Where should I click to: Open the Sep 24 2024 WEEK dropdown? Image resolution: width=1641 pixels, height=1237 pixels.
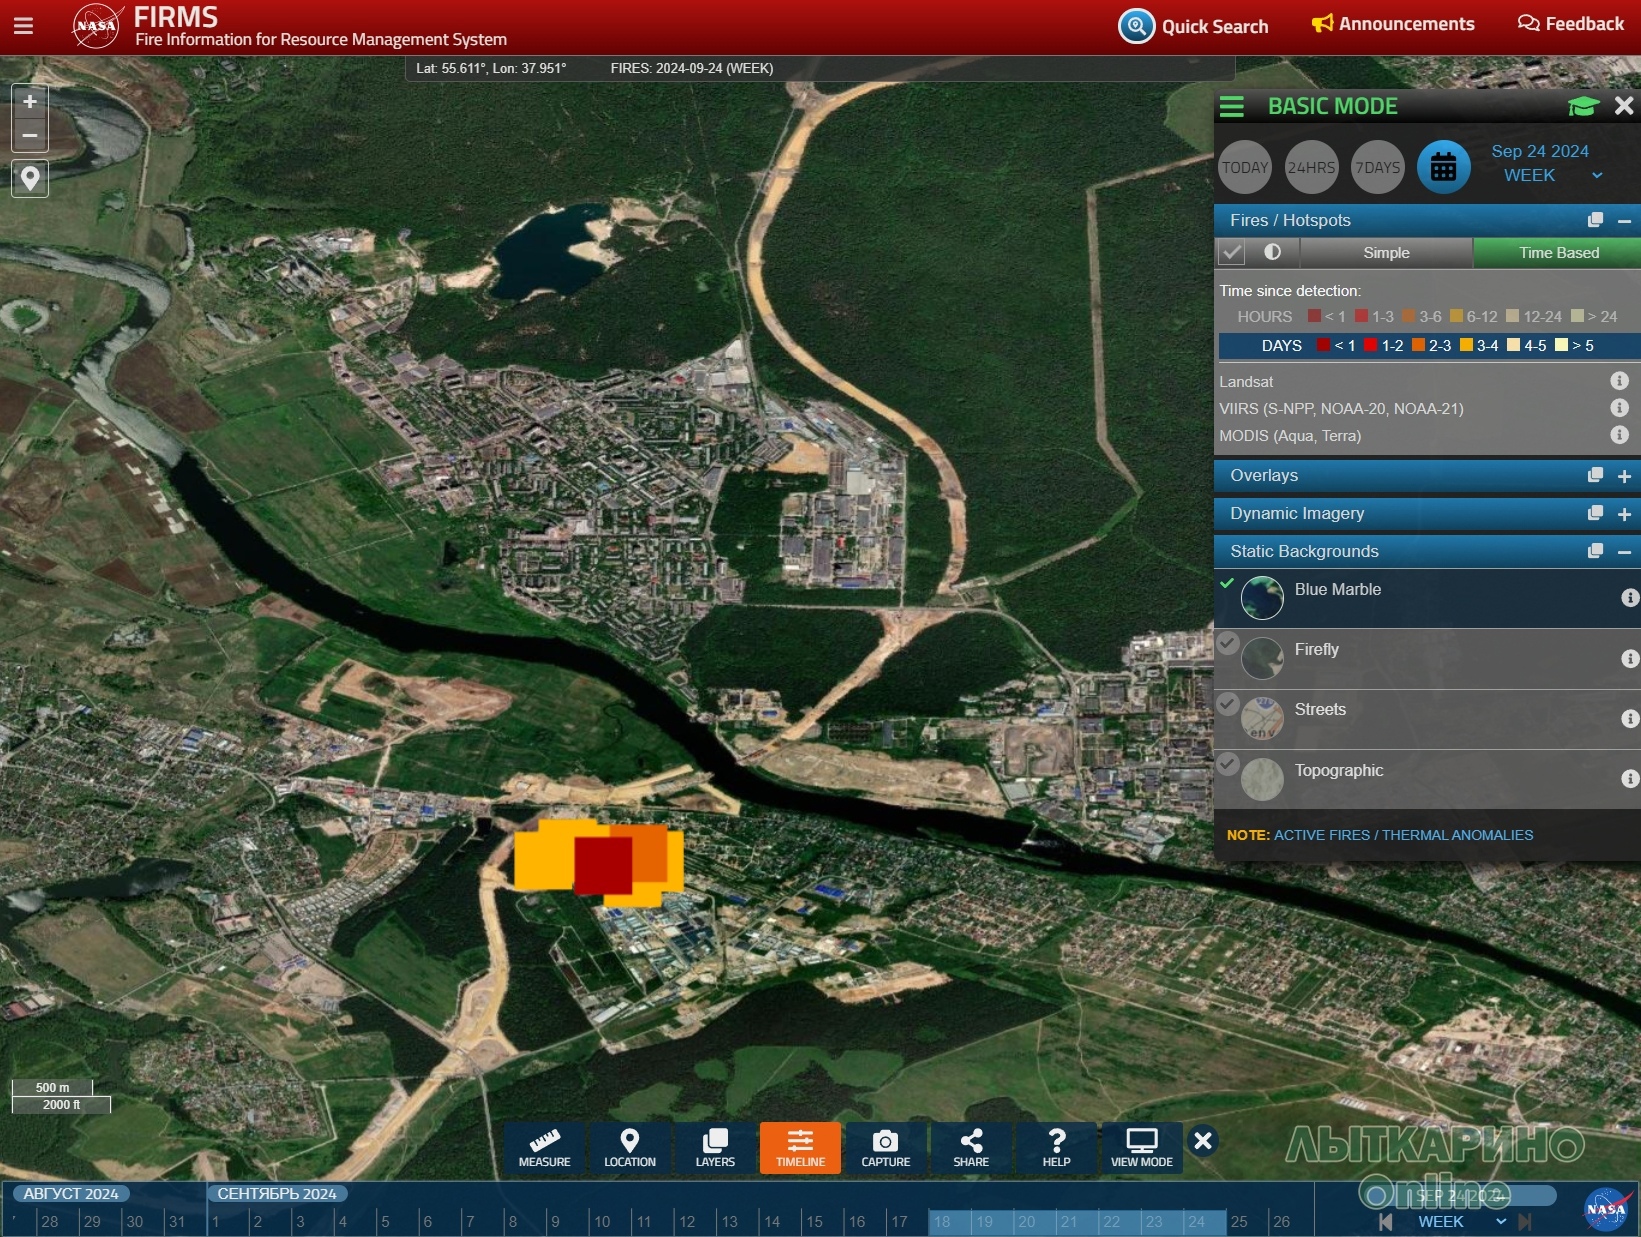(1545, 163)
